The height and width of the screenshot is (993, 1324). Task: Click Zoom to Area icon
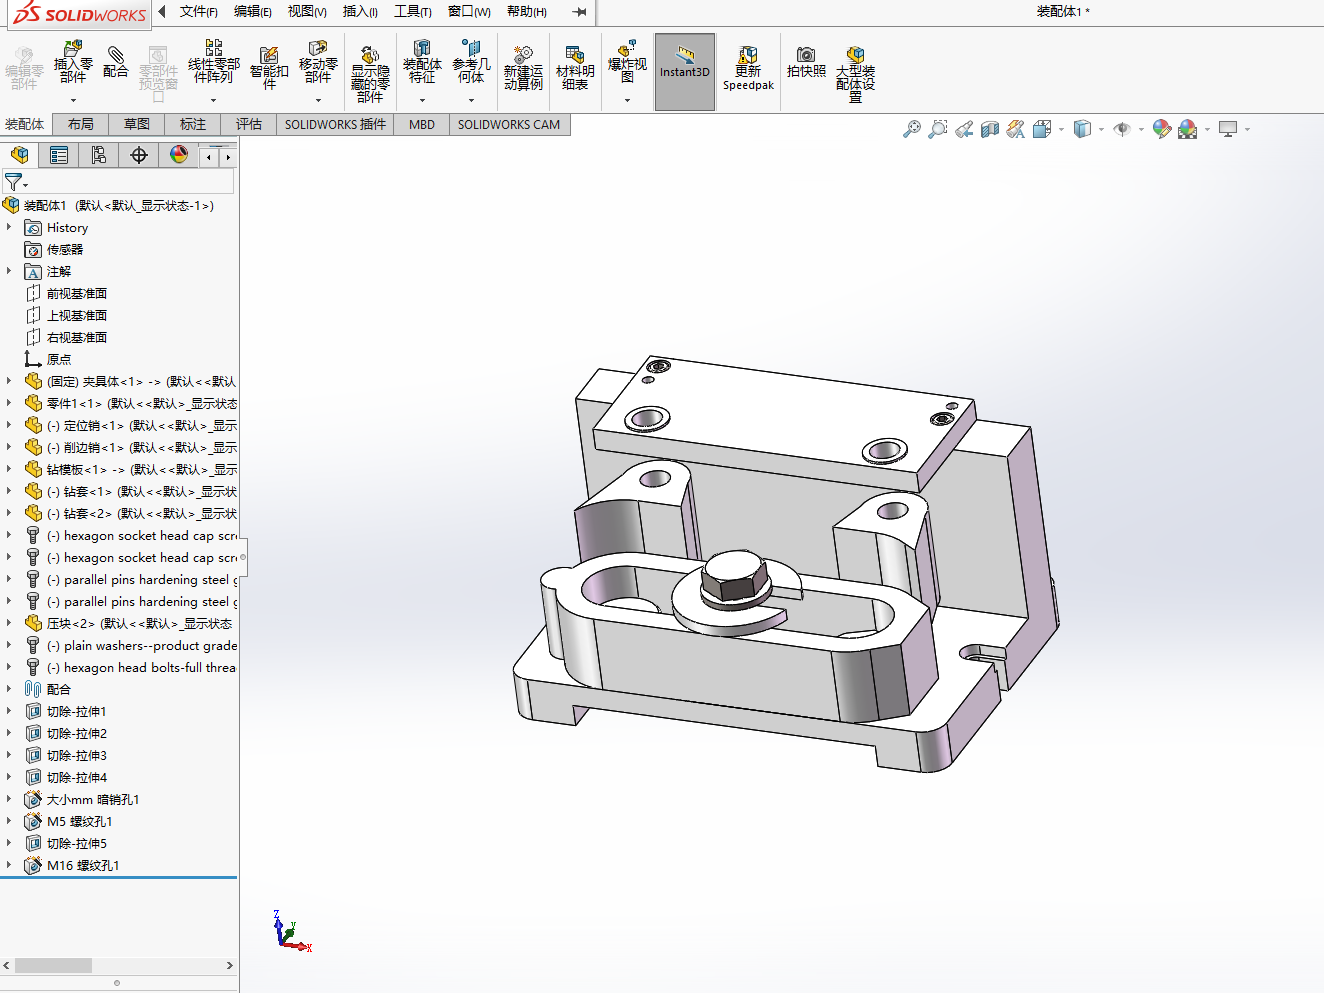tap(937, 129)
